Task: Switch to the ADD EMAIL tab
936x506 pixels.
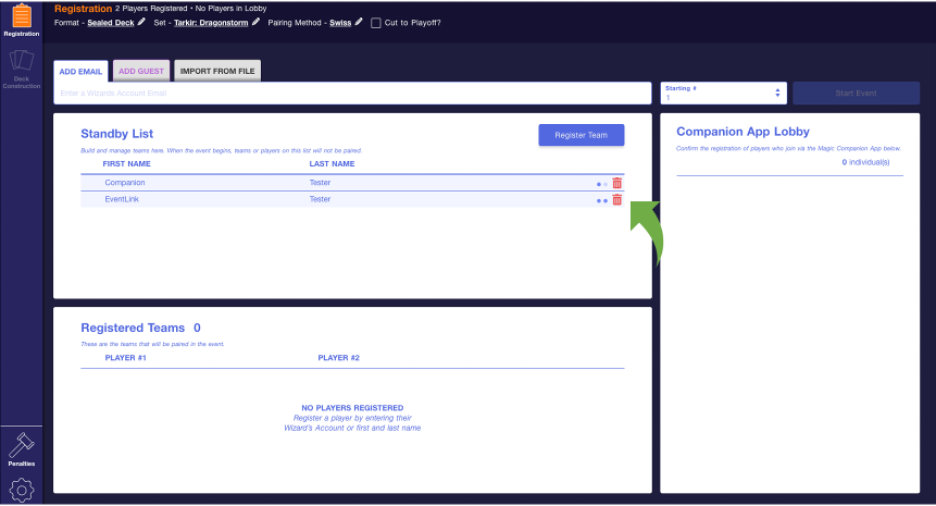Action: click(x=81, y=71)
